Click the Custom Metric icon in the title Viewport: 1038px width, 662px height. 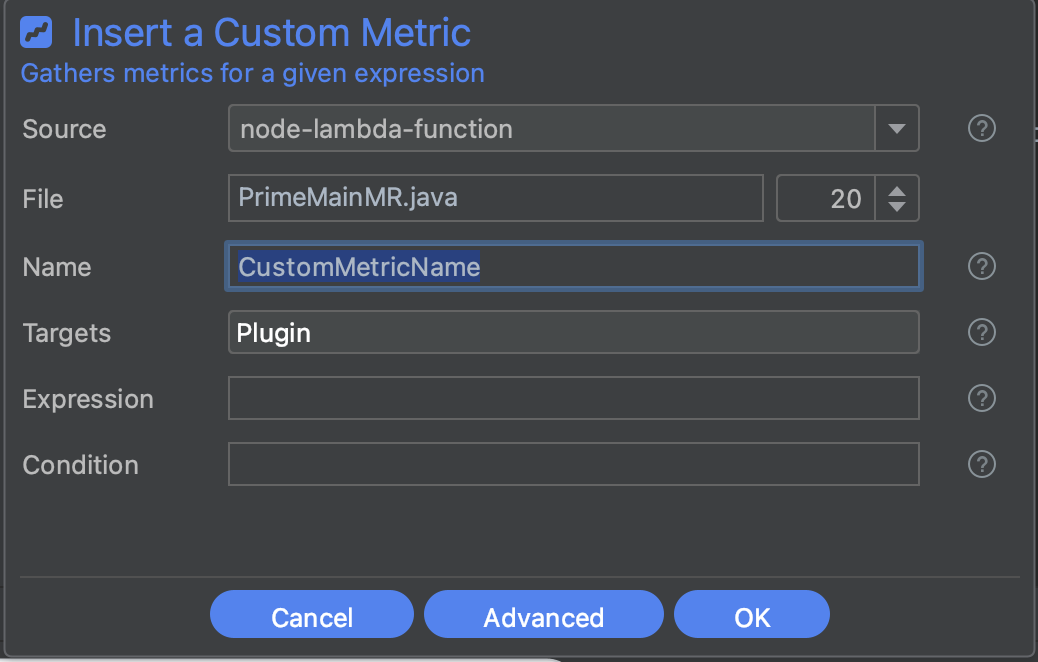(36, 34)
